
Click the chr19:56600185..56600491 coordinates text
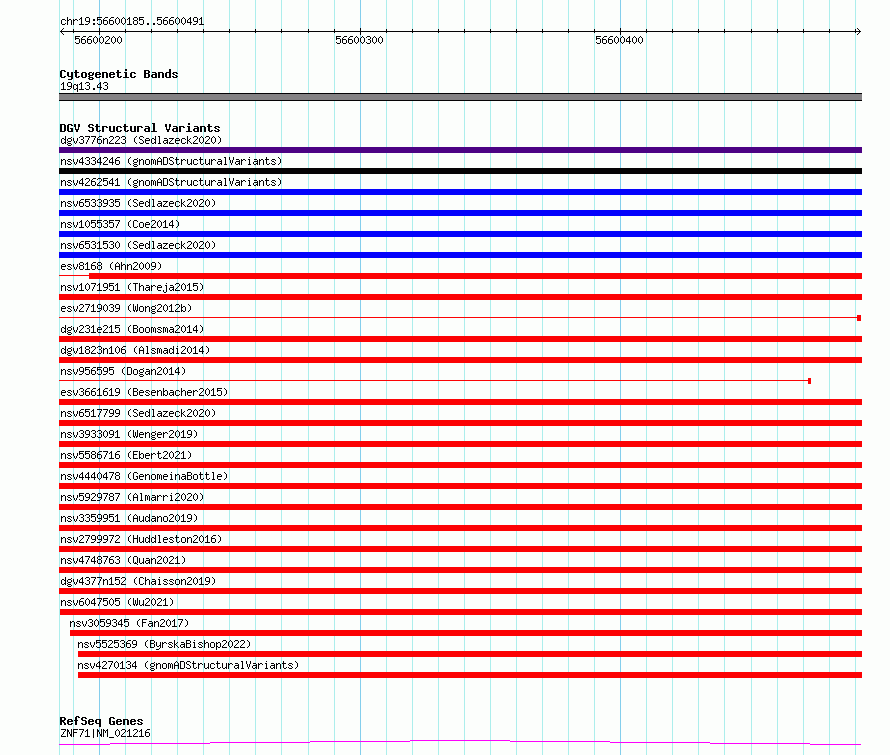coord(132,21)
